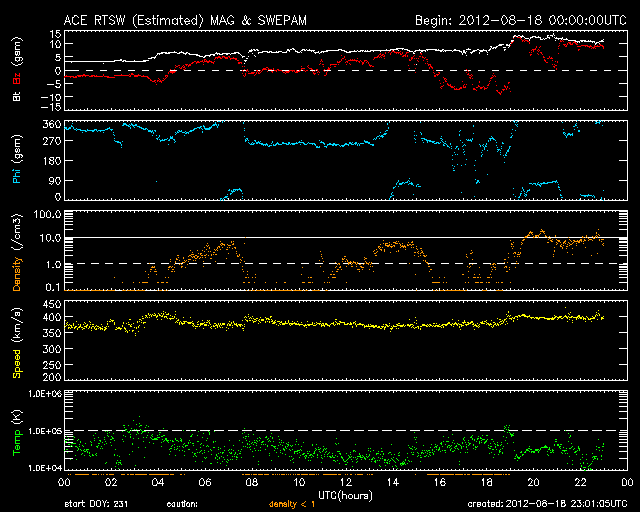
Task: Click the '04' hour label on x-axis
Action: pos(158,482)
